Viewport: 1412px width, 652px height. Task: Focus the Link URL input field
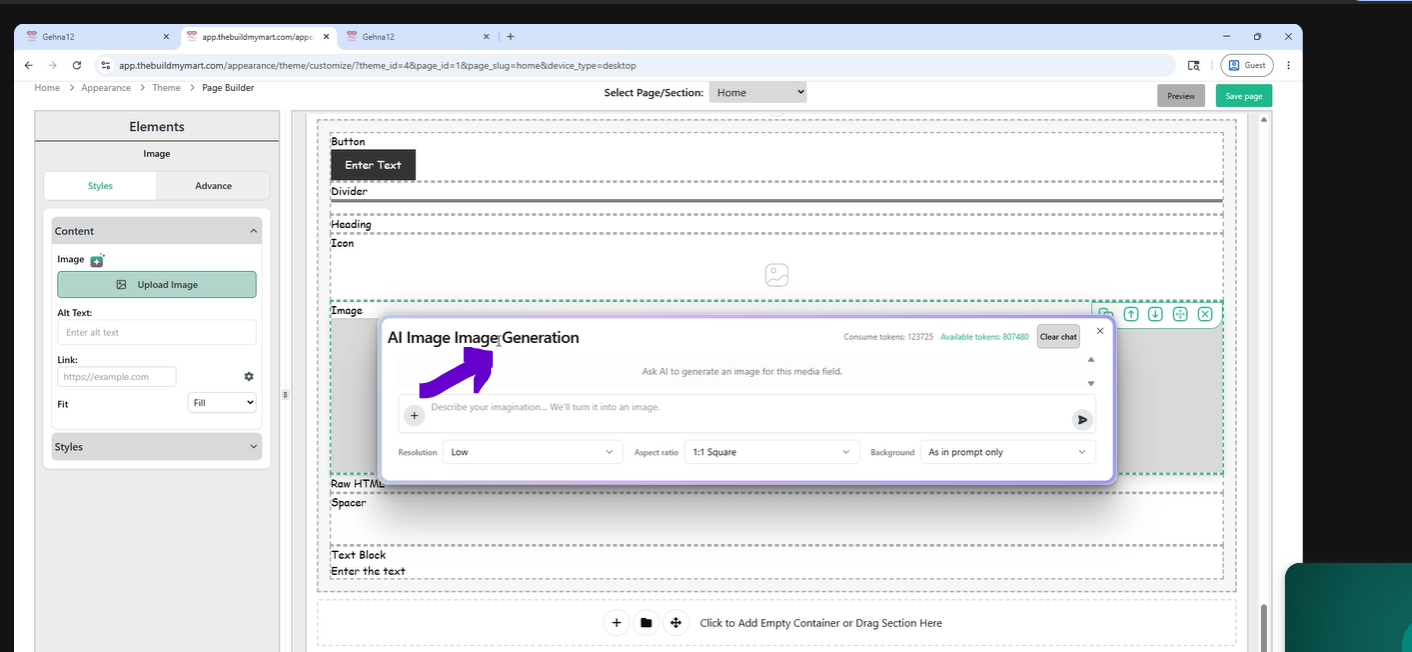117,377
